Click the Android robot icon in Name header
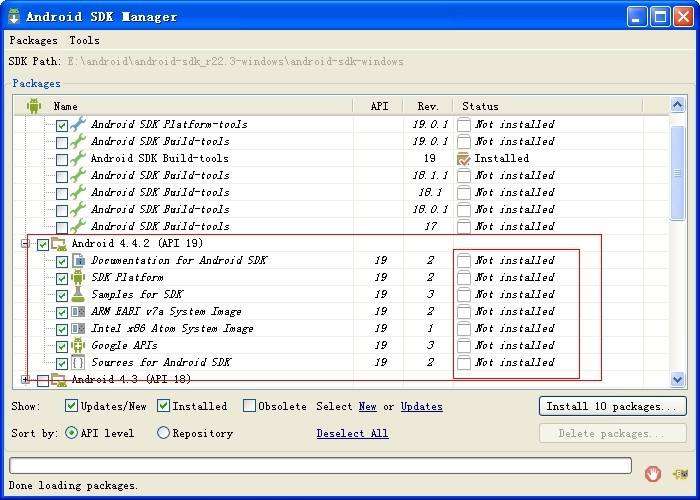 pyautogui.click(x=34, y=106)
